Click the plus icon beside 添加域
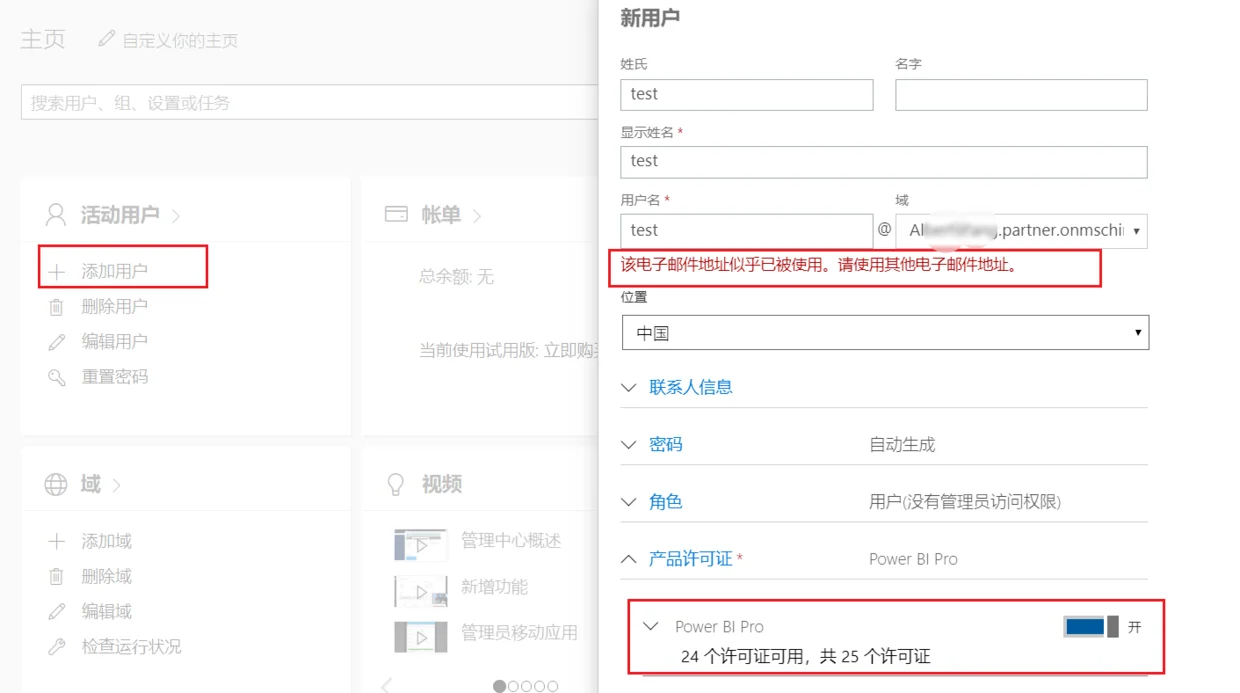This screenshot has height=693, width=1240. [57, 541]
